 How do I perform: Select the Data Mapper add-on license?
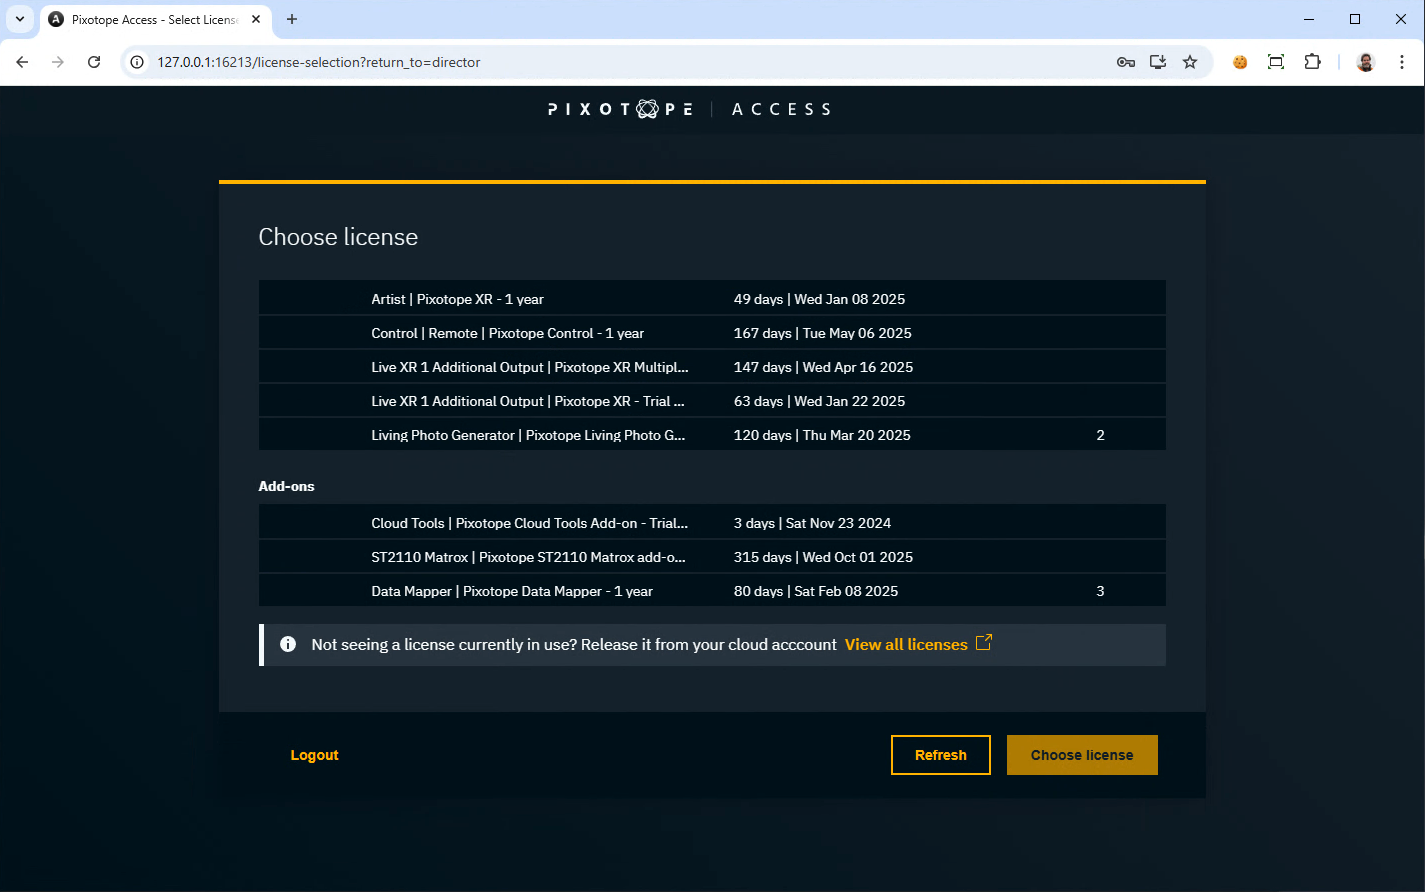[x=712, y=591]
